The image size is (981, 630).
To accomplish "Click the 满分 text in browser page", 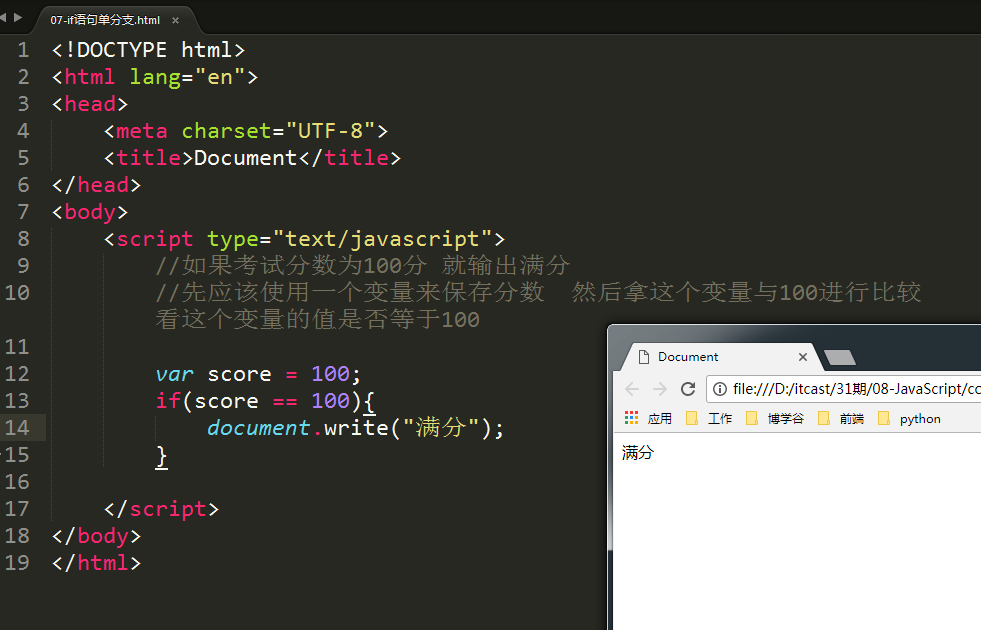I will (x=638, y=452).
